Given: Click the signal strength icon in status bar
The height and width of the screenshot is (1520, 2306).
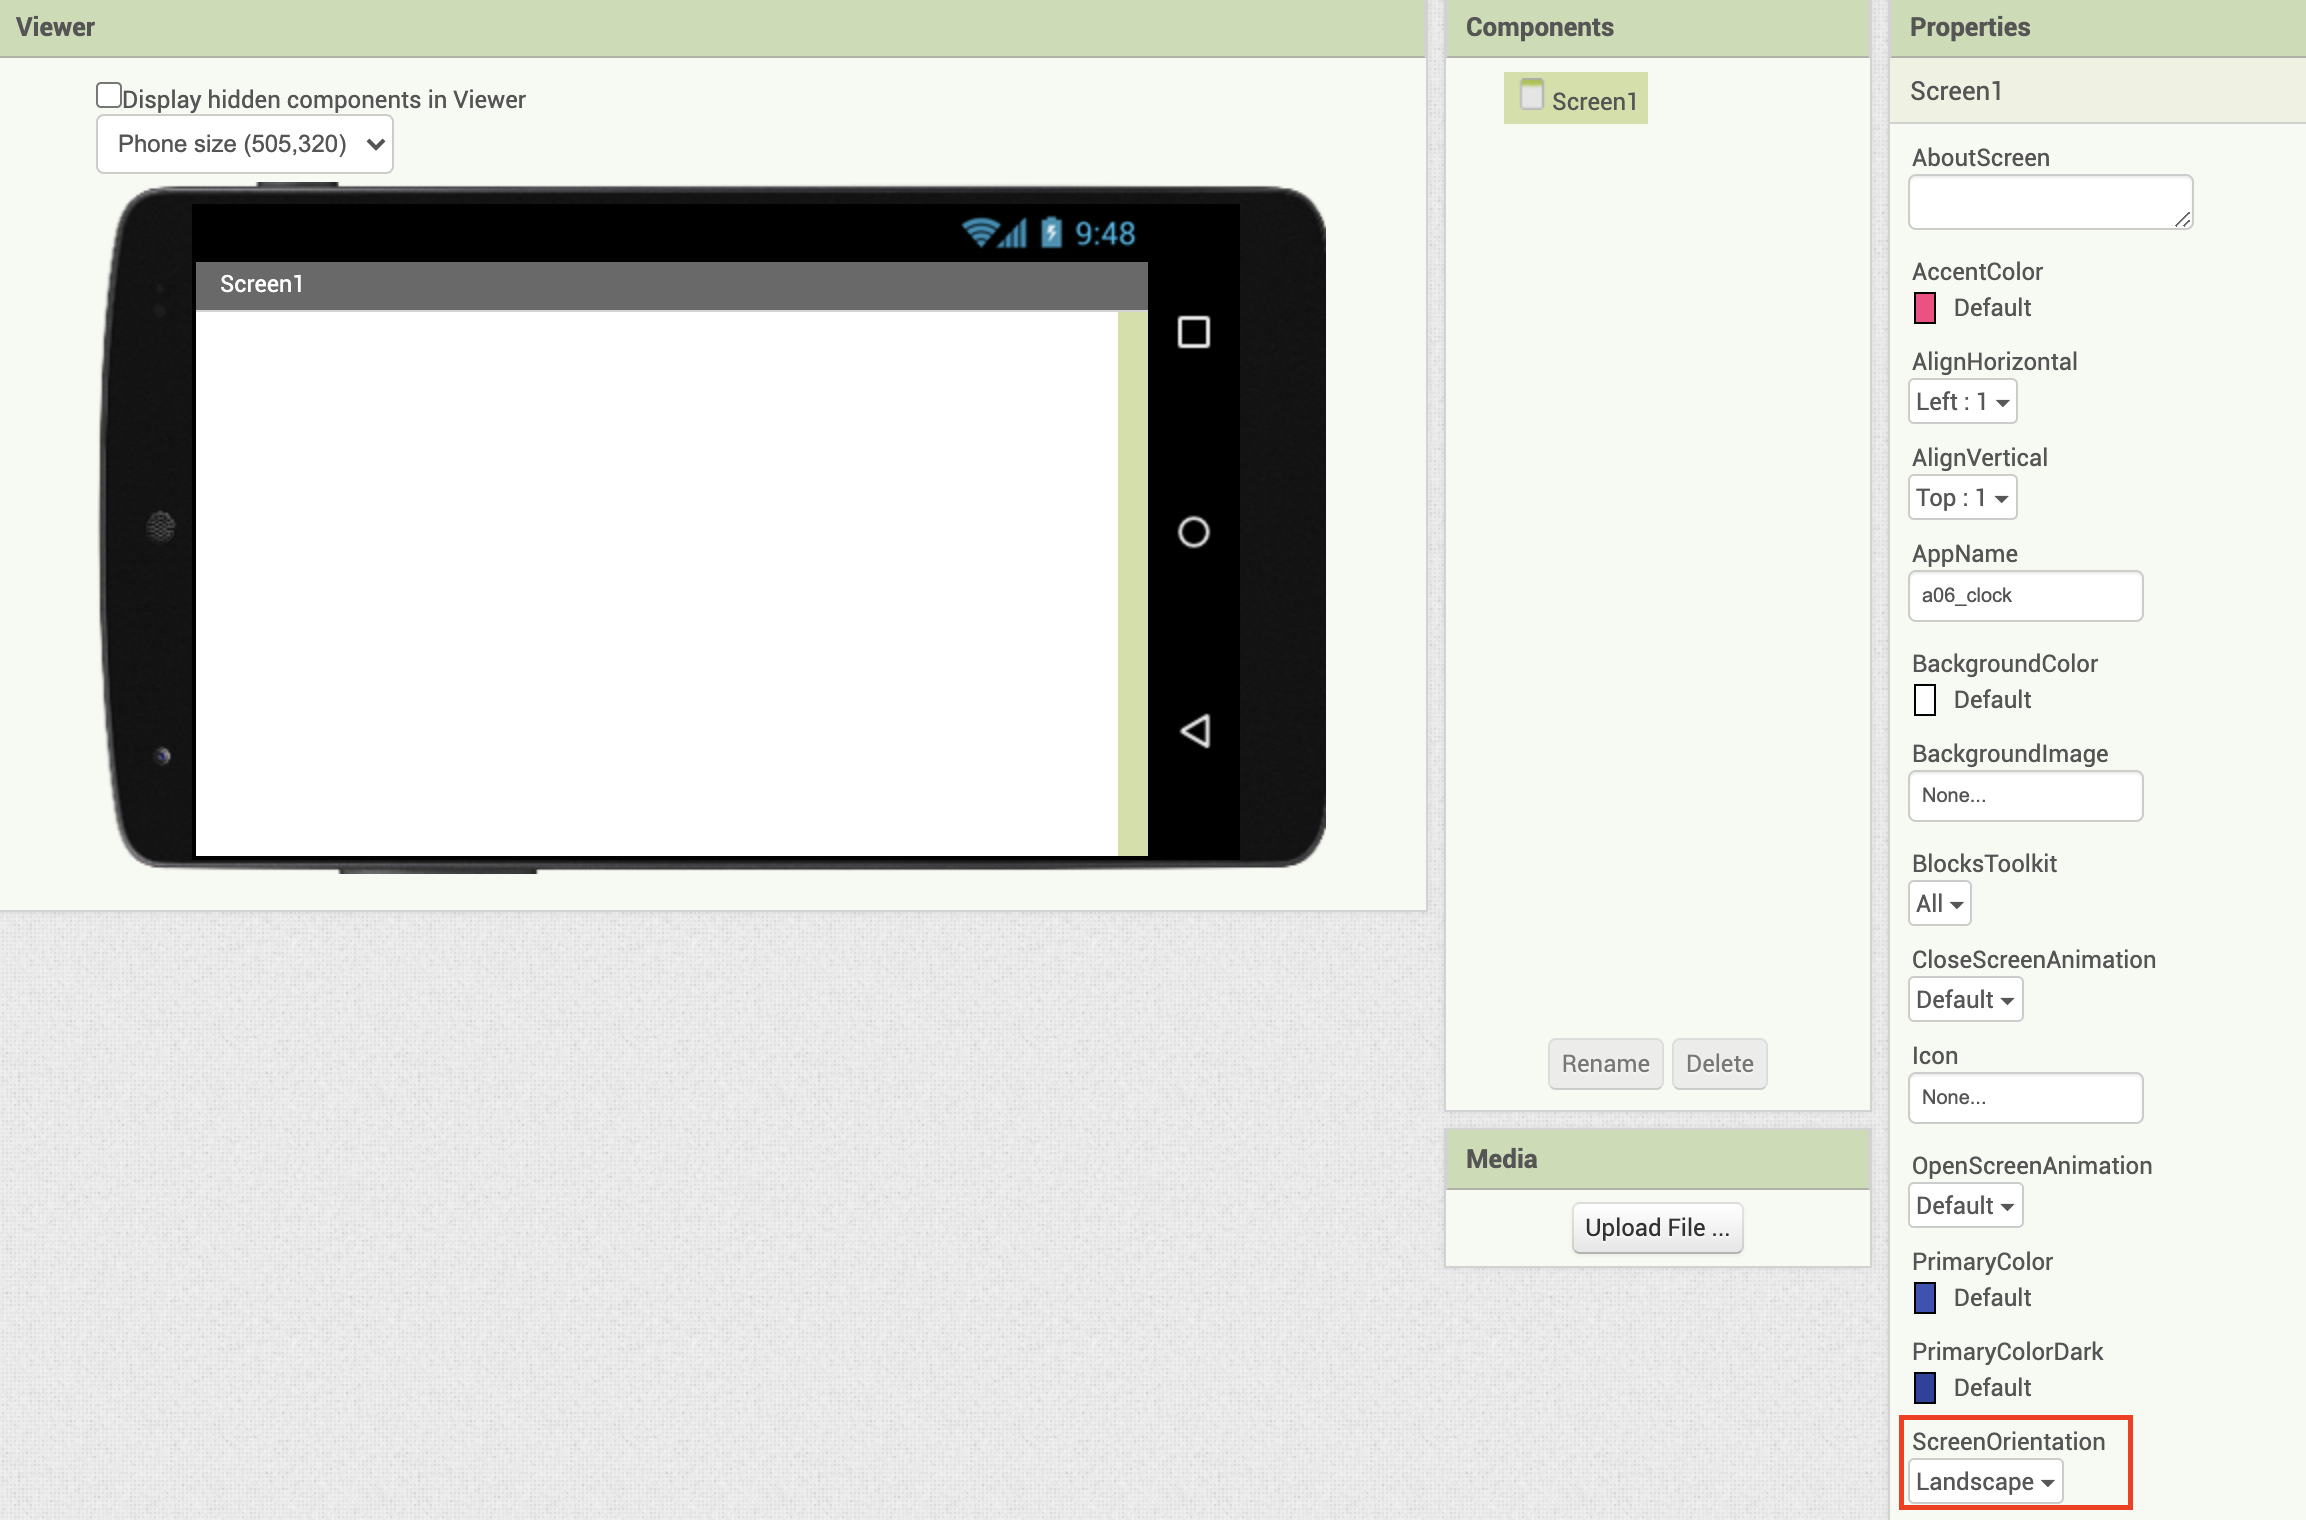Looking at the screenshot, I should tap(1015, 234).
